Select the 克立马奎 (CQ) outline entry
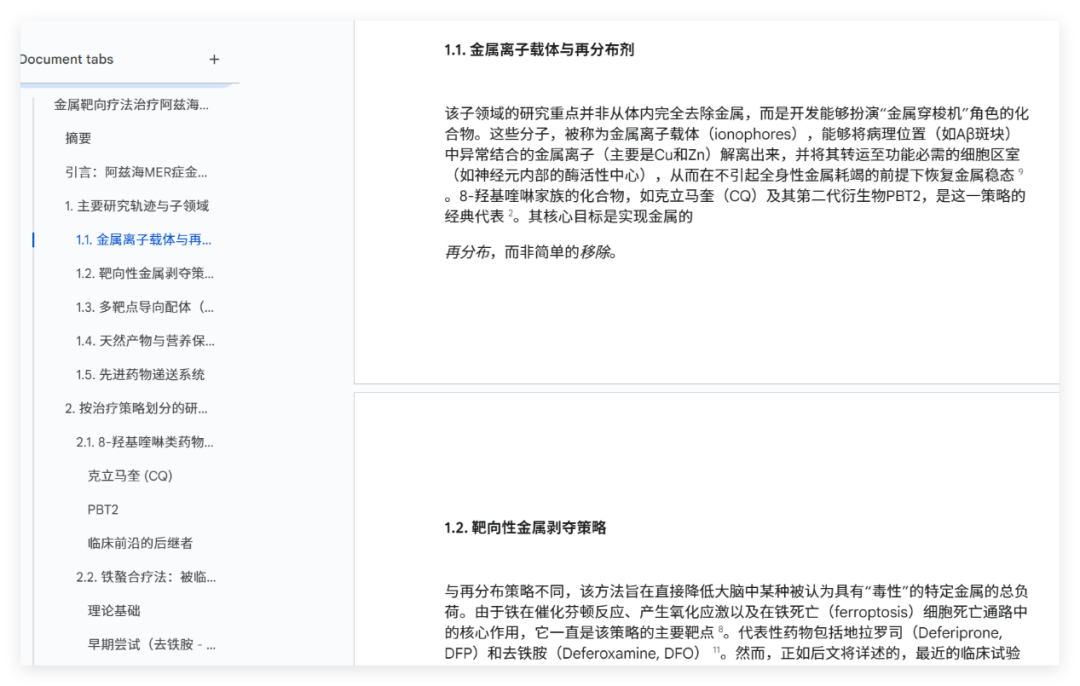This screenshot has width=1080, height=686. (129, 476)
